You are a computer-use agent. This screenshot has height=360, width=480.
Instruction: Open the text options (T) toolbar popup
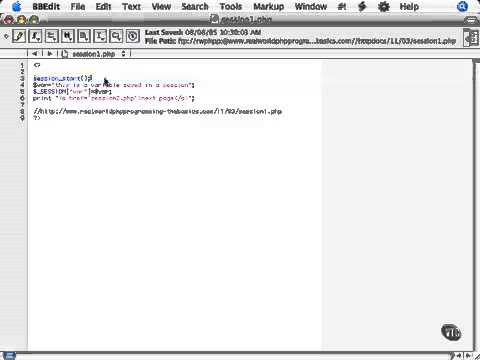[x=100, y=36]
